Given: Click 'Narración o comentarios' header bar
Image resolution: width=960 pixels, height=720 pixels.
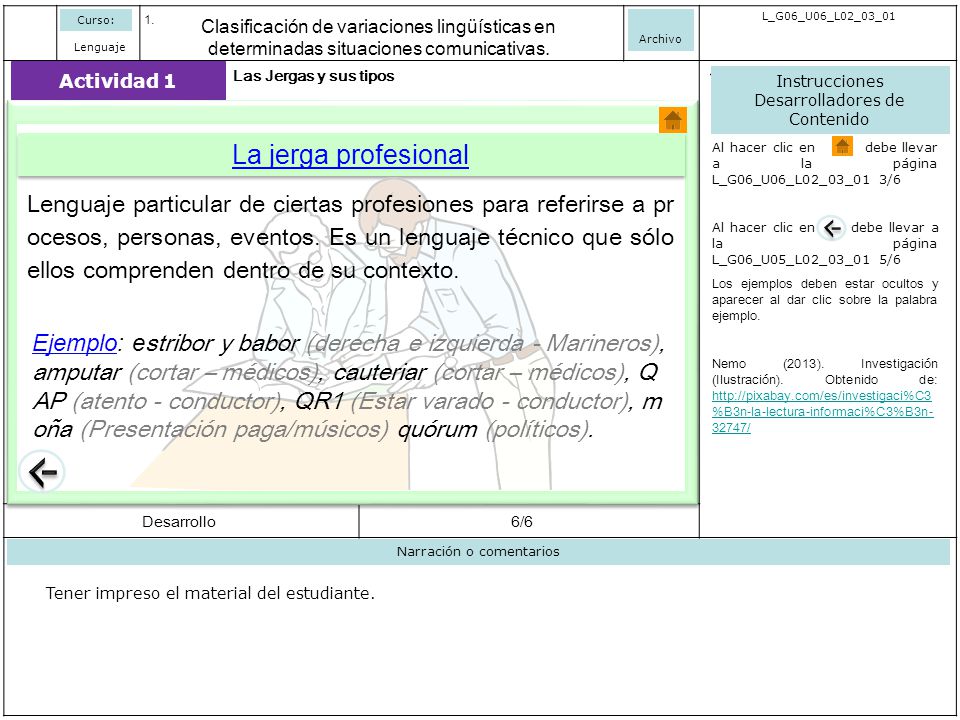Looking at the screenshot, I should (x=478, y=552).
